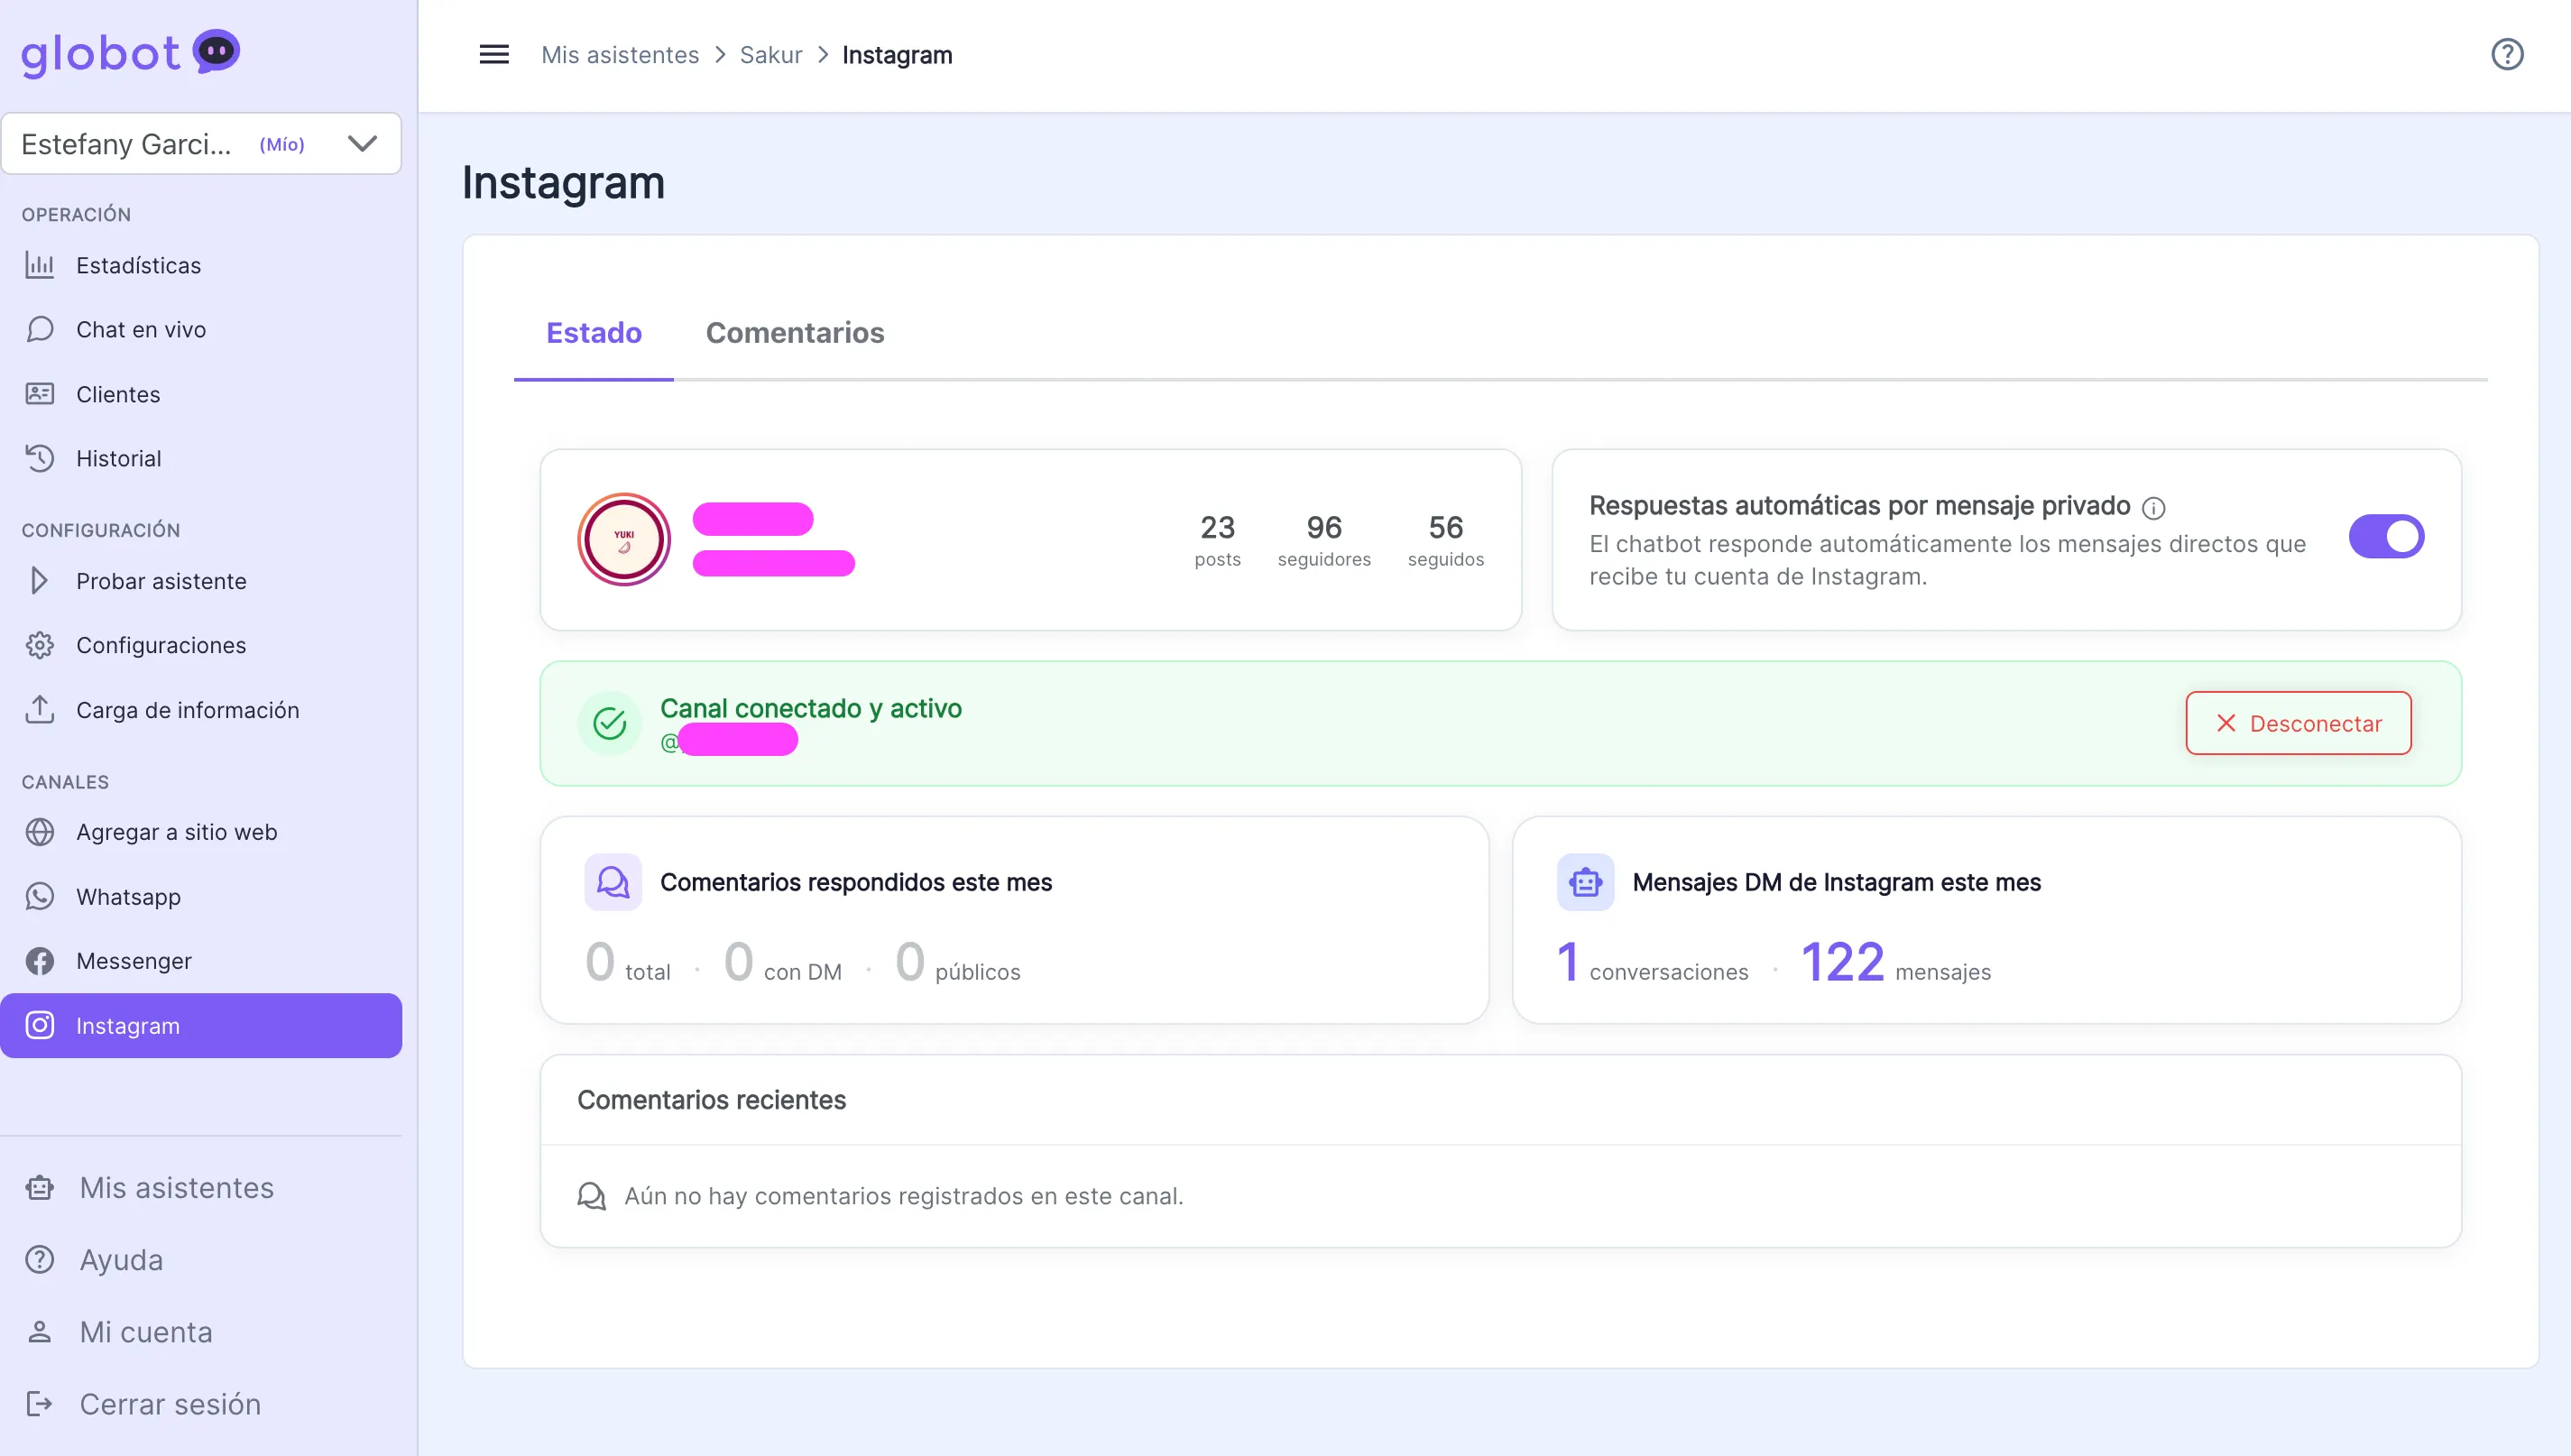Open Configuraciones in sidebar
The width and height of the screenshot is (2571, 1456).
coord(161,645)
